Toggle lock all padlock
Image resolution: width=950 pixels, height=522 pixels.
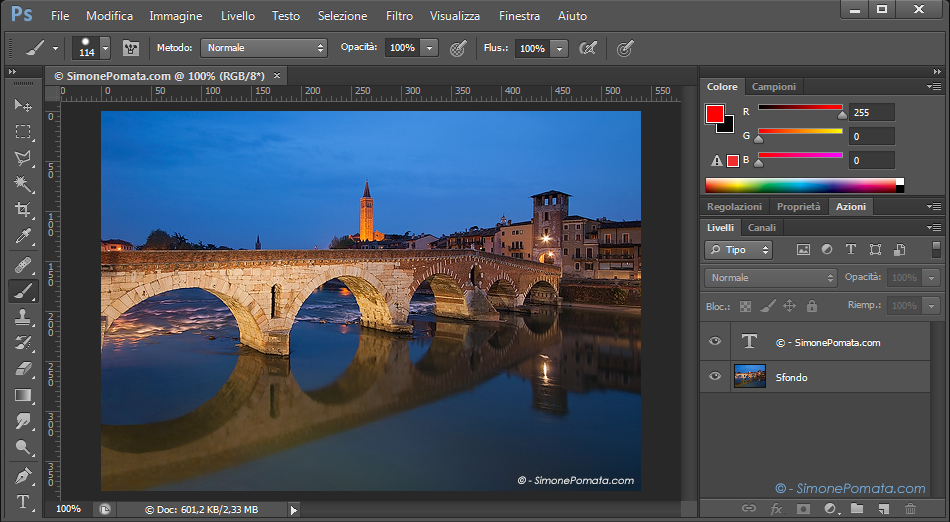[x=812, y=306]
